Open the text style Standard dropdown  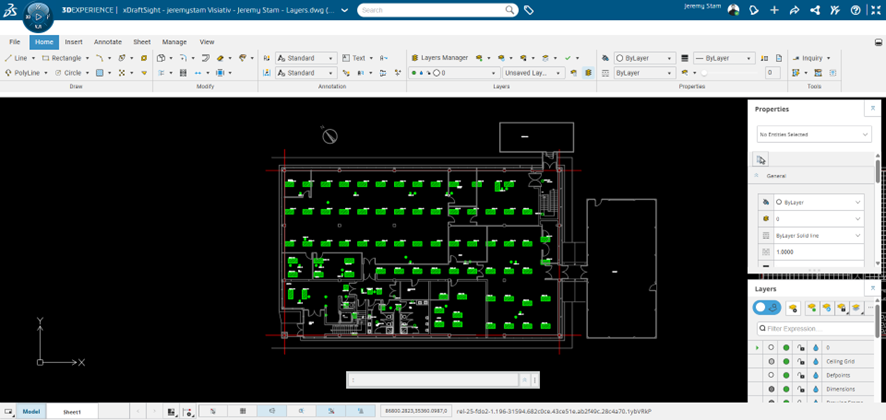tap(306, 58)
